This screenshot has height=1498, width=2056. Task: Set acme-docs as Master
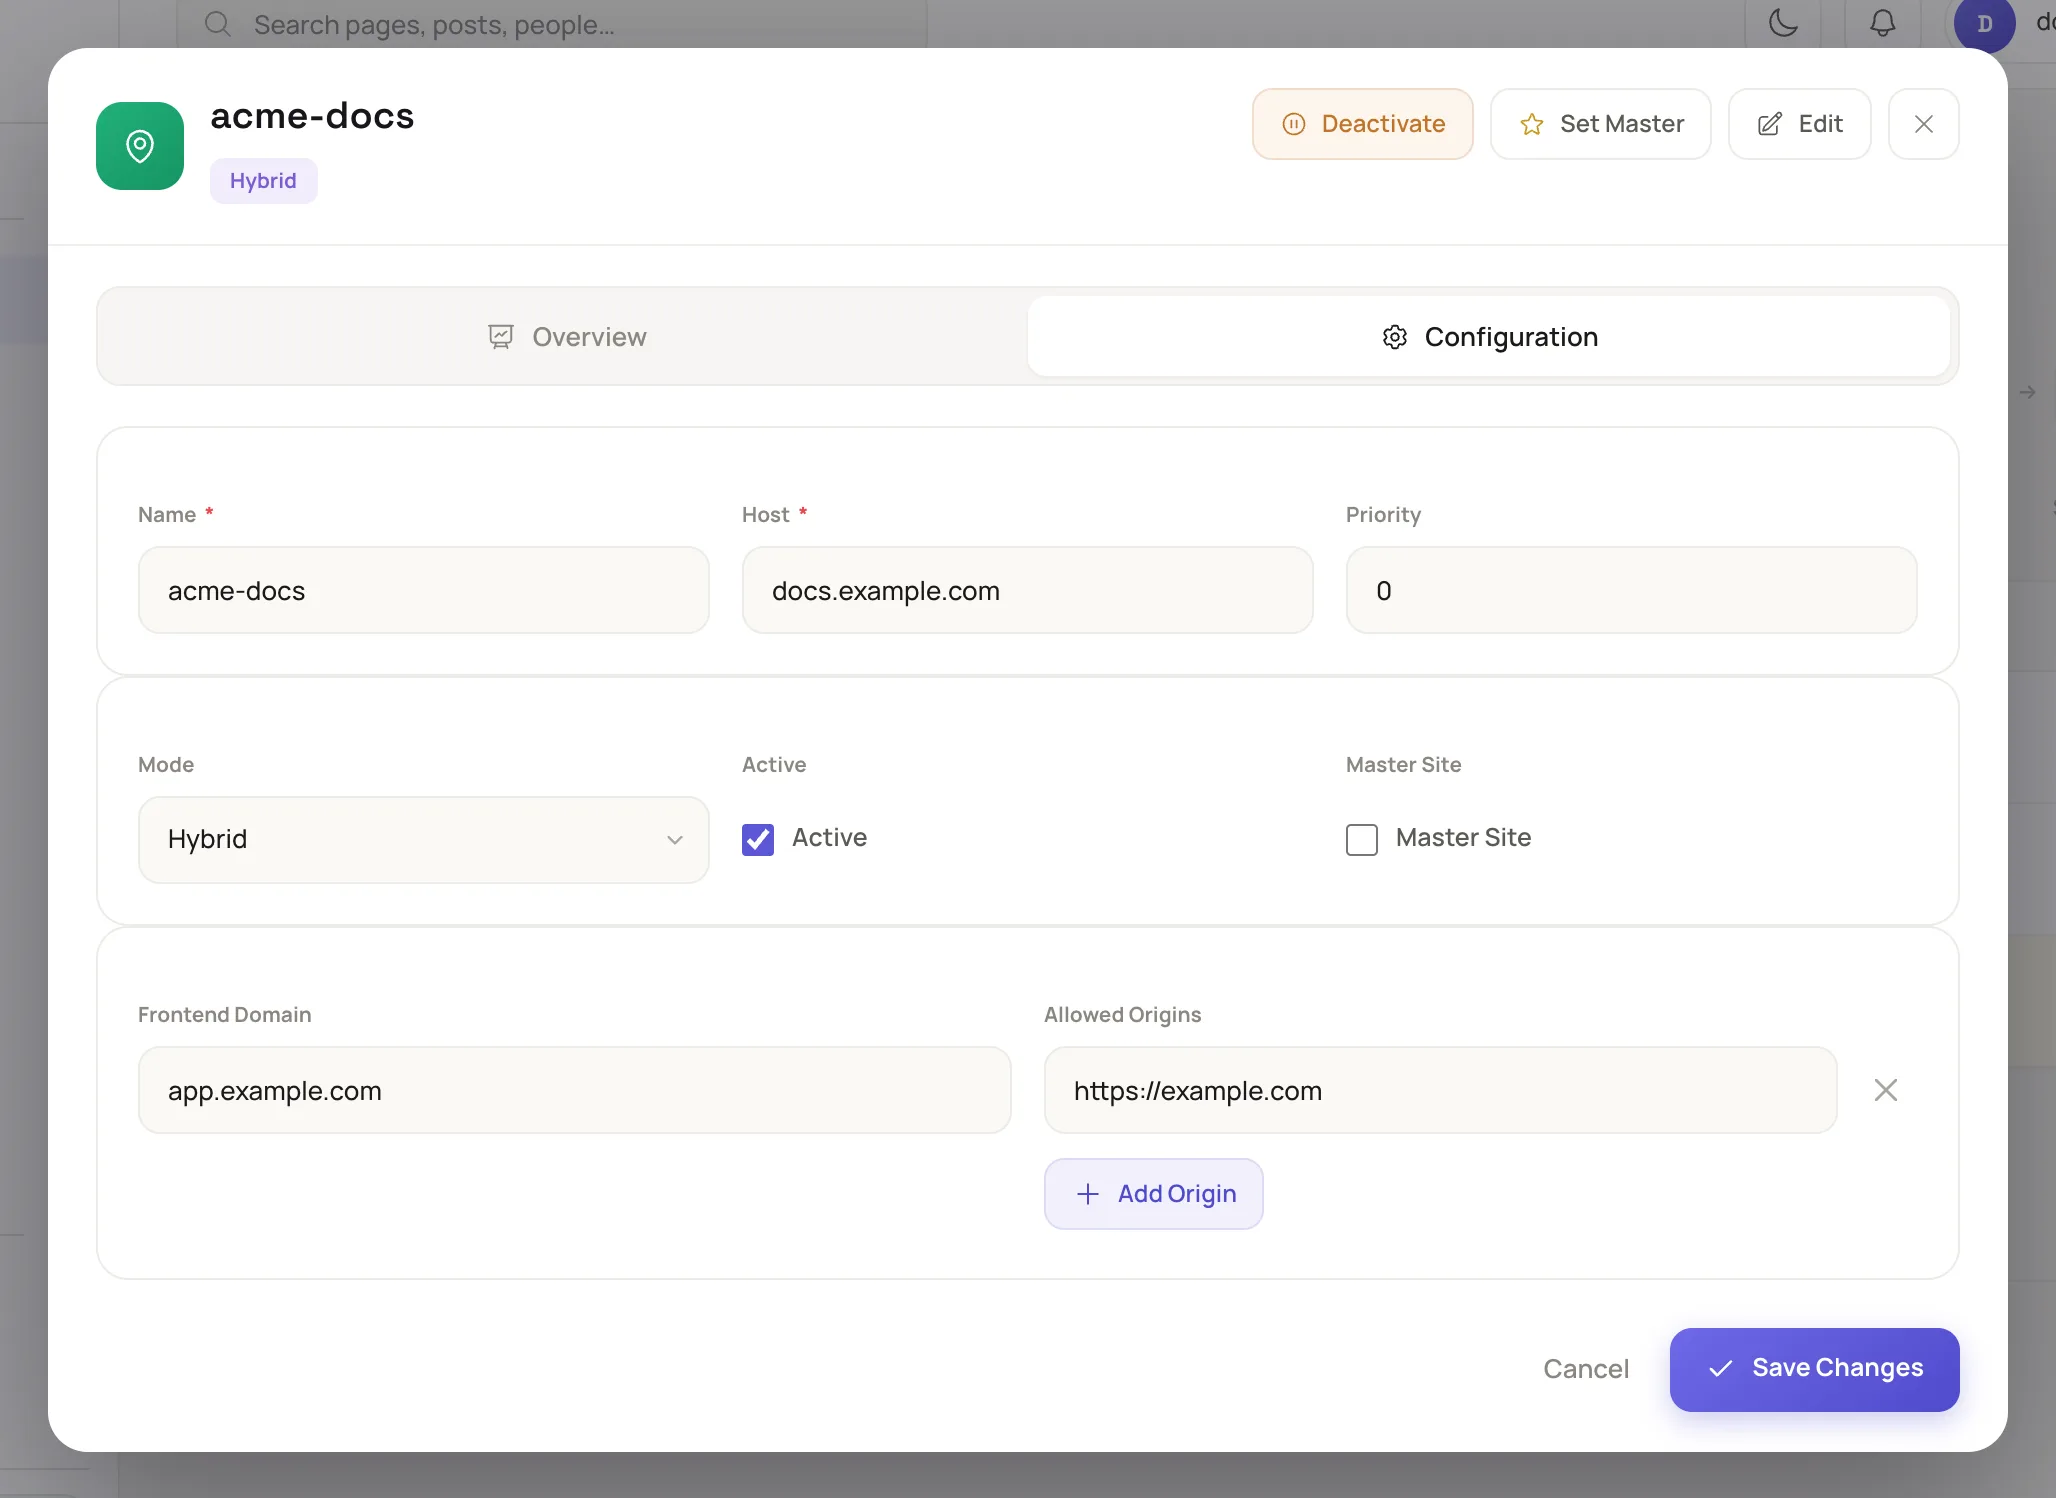(x=1600, y=124)
